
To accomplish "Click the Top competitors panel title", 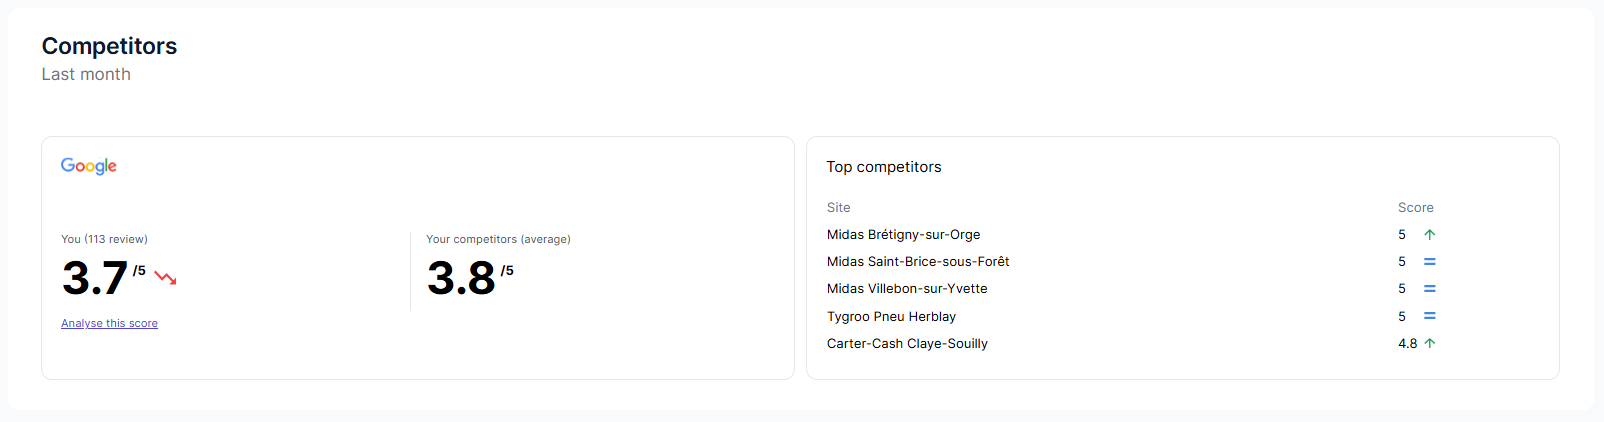I will [x=883, y=167].
